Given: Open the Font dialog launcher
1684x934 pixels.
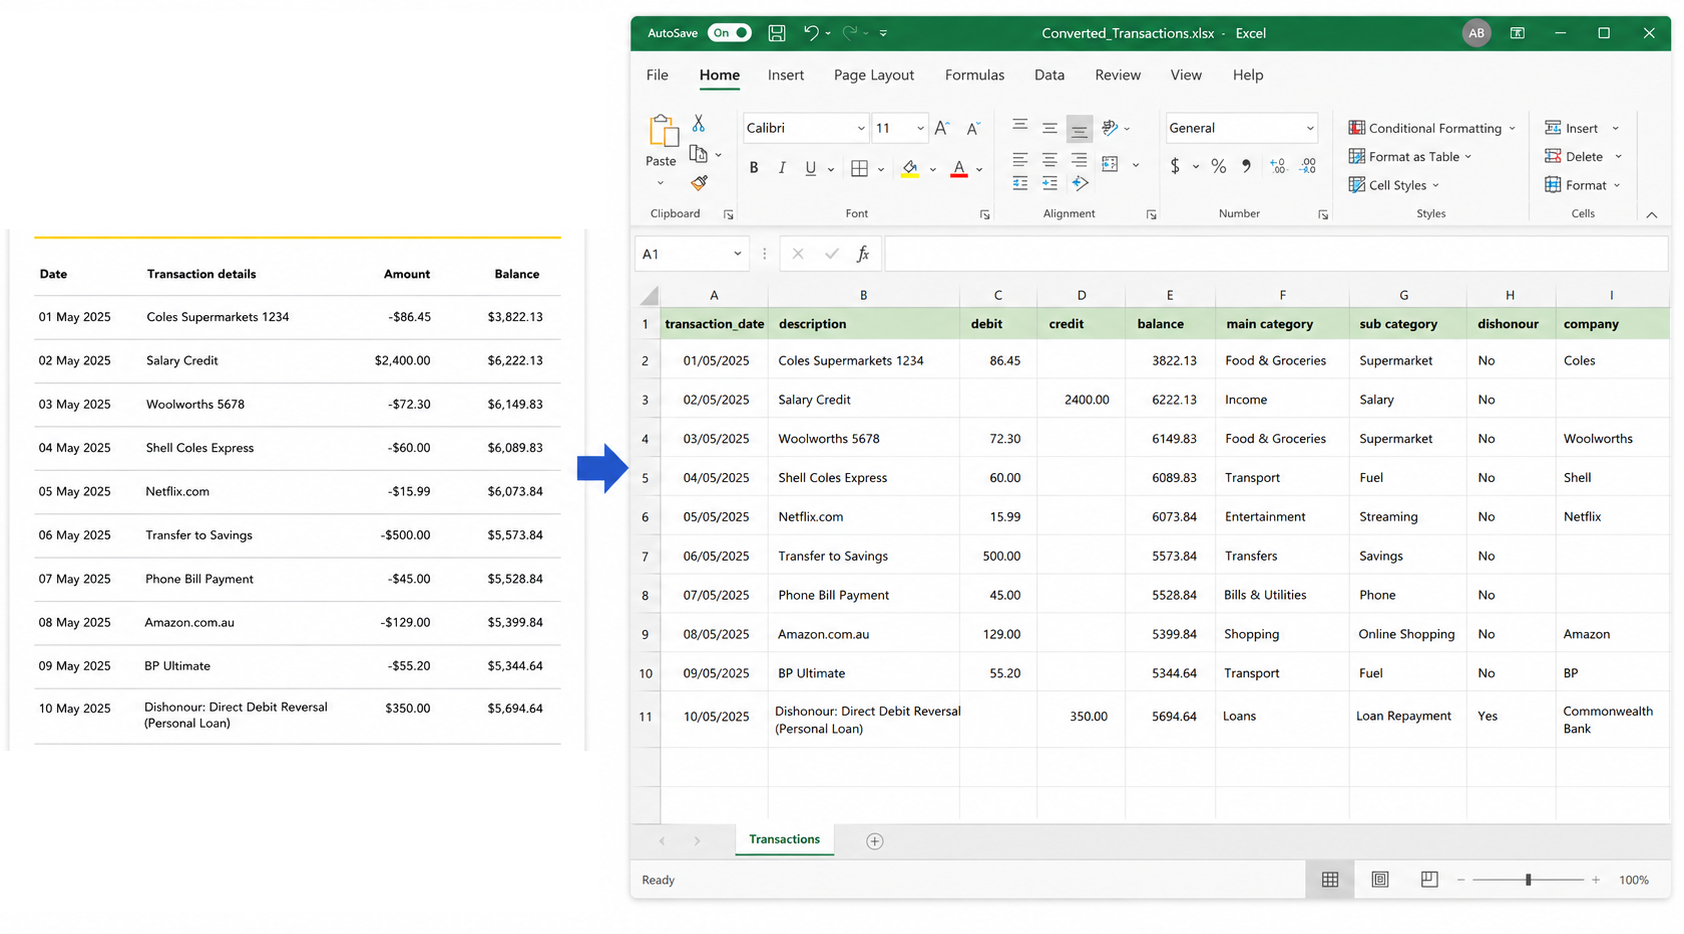Looking at the screenshot, I should coord(985,215).
